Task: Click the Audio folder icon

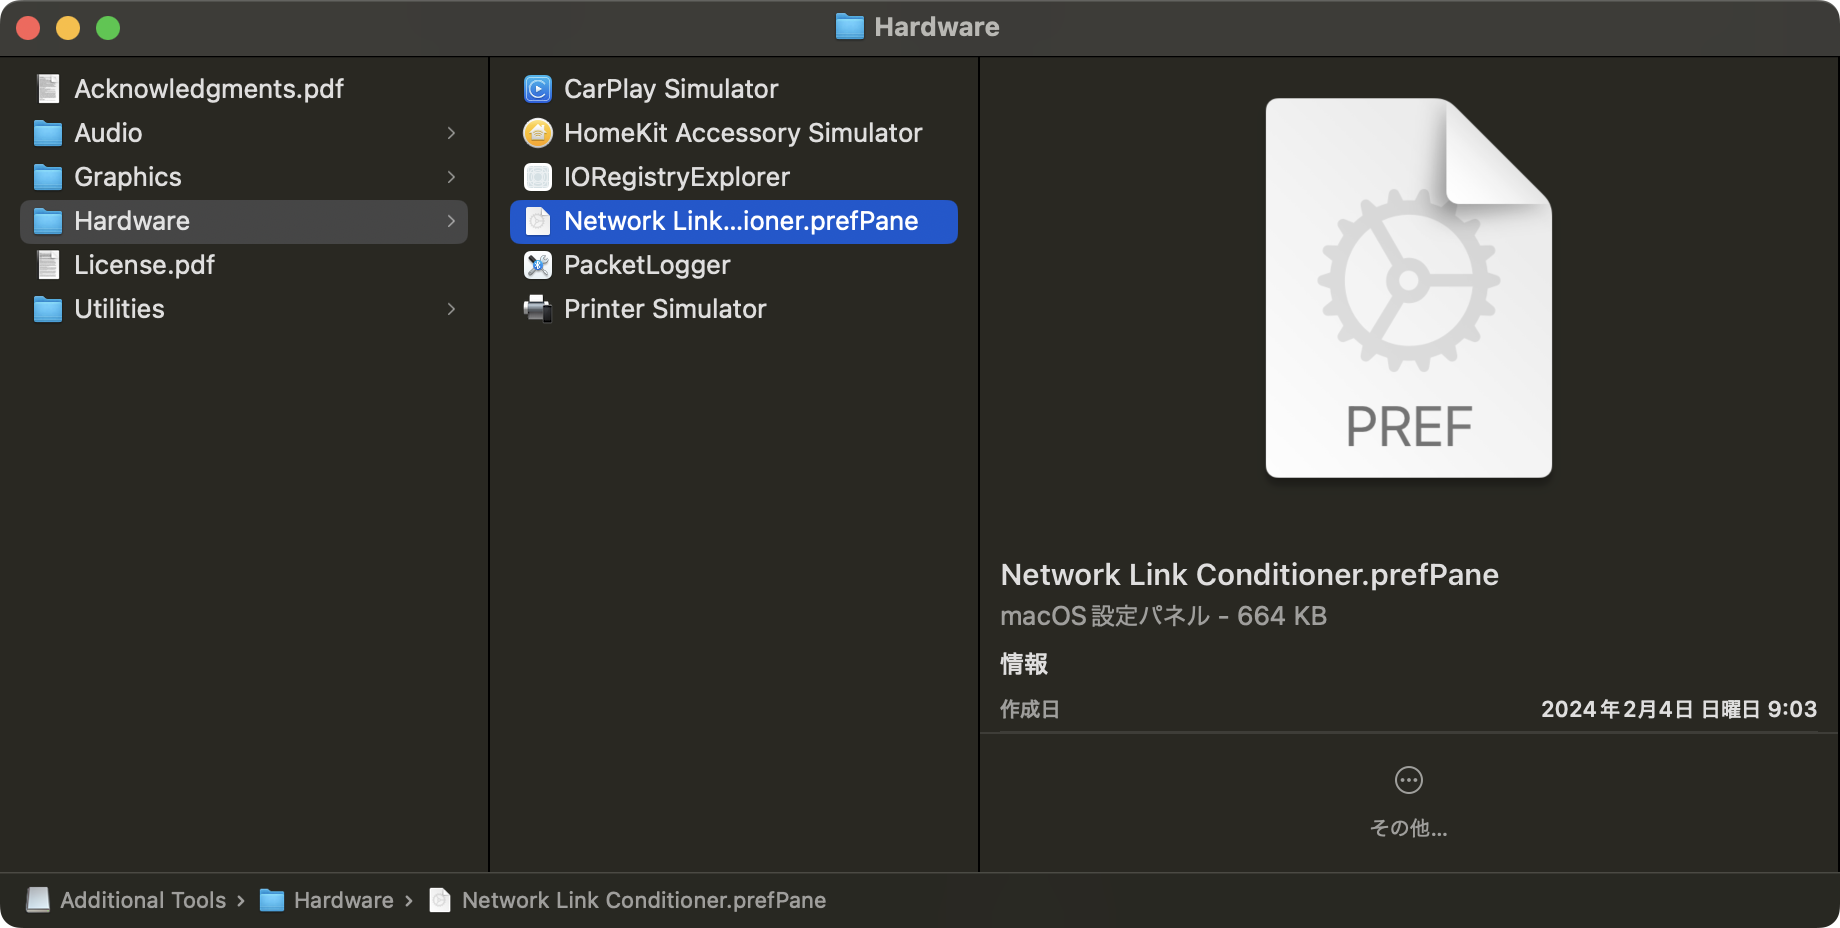Action: click(x=48, y=133)
